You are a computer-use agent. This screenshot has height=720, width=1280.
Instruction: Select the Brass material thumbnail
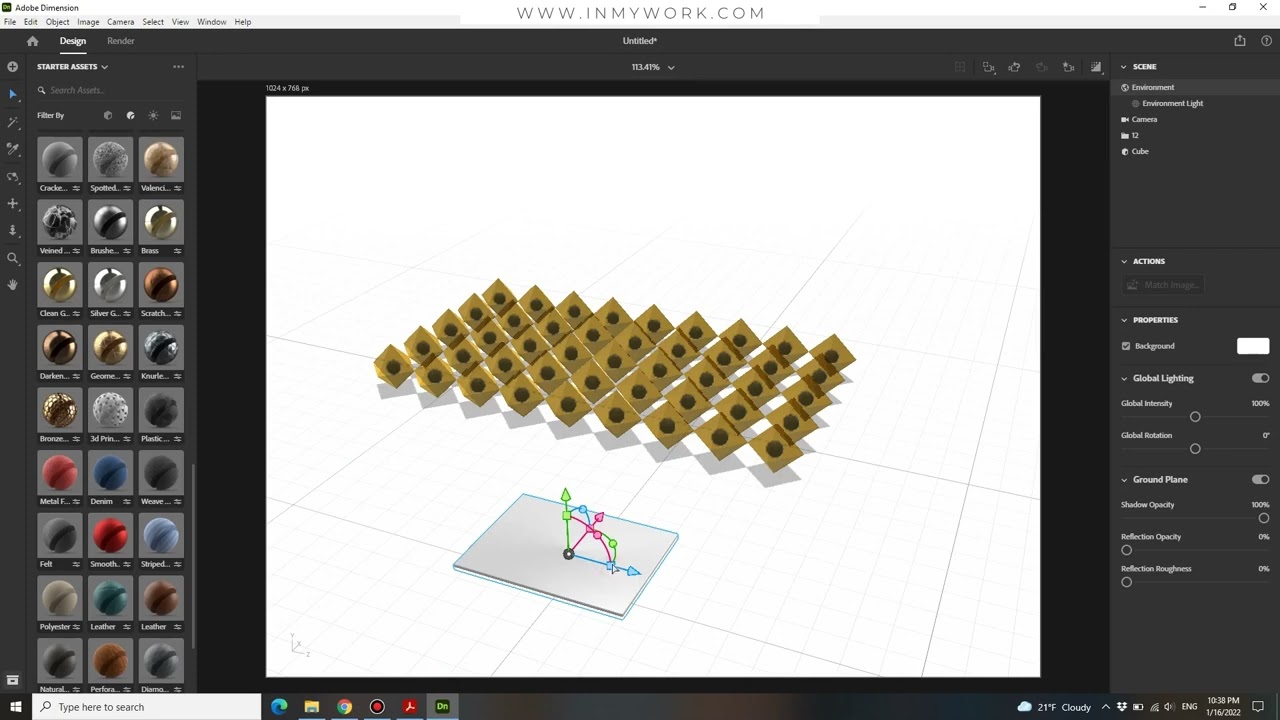(x=161, y=223)
